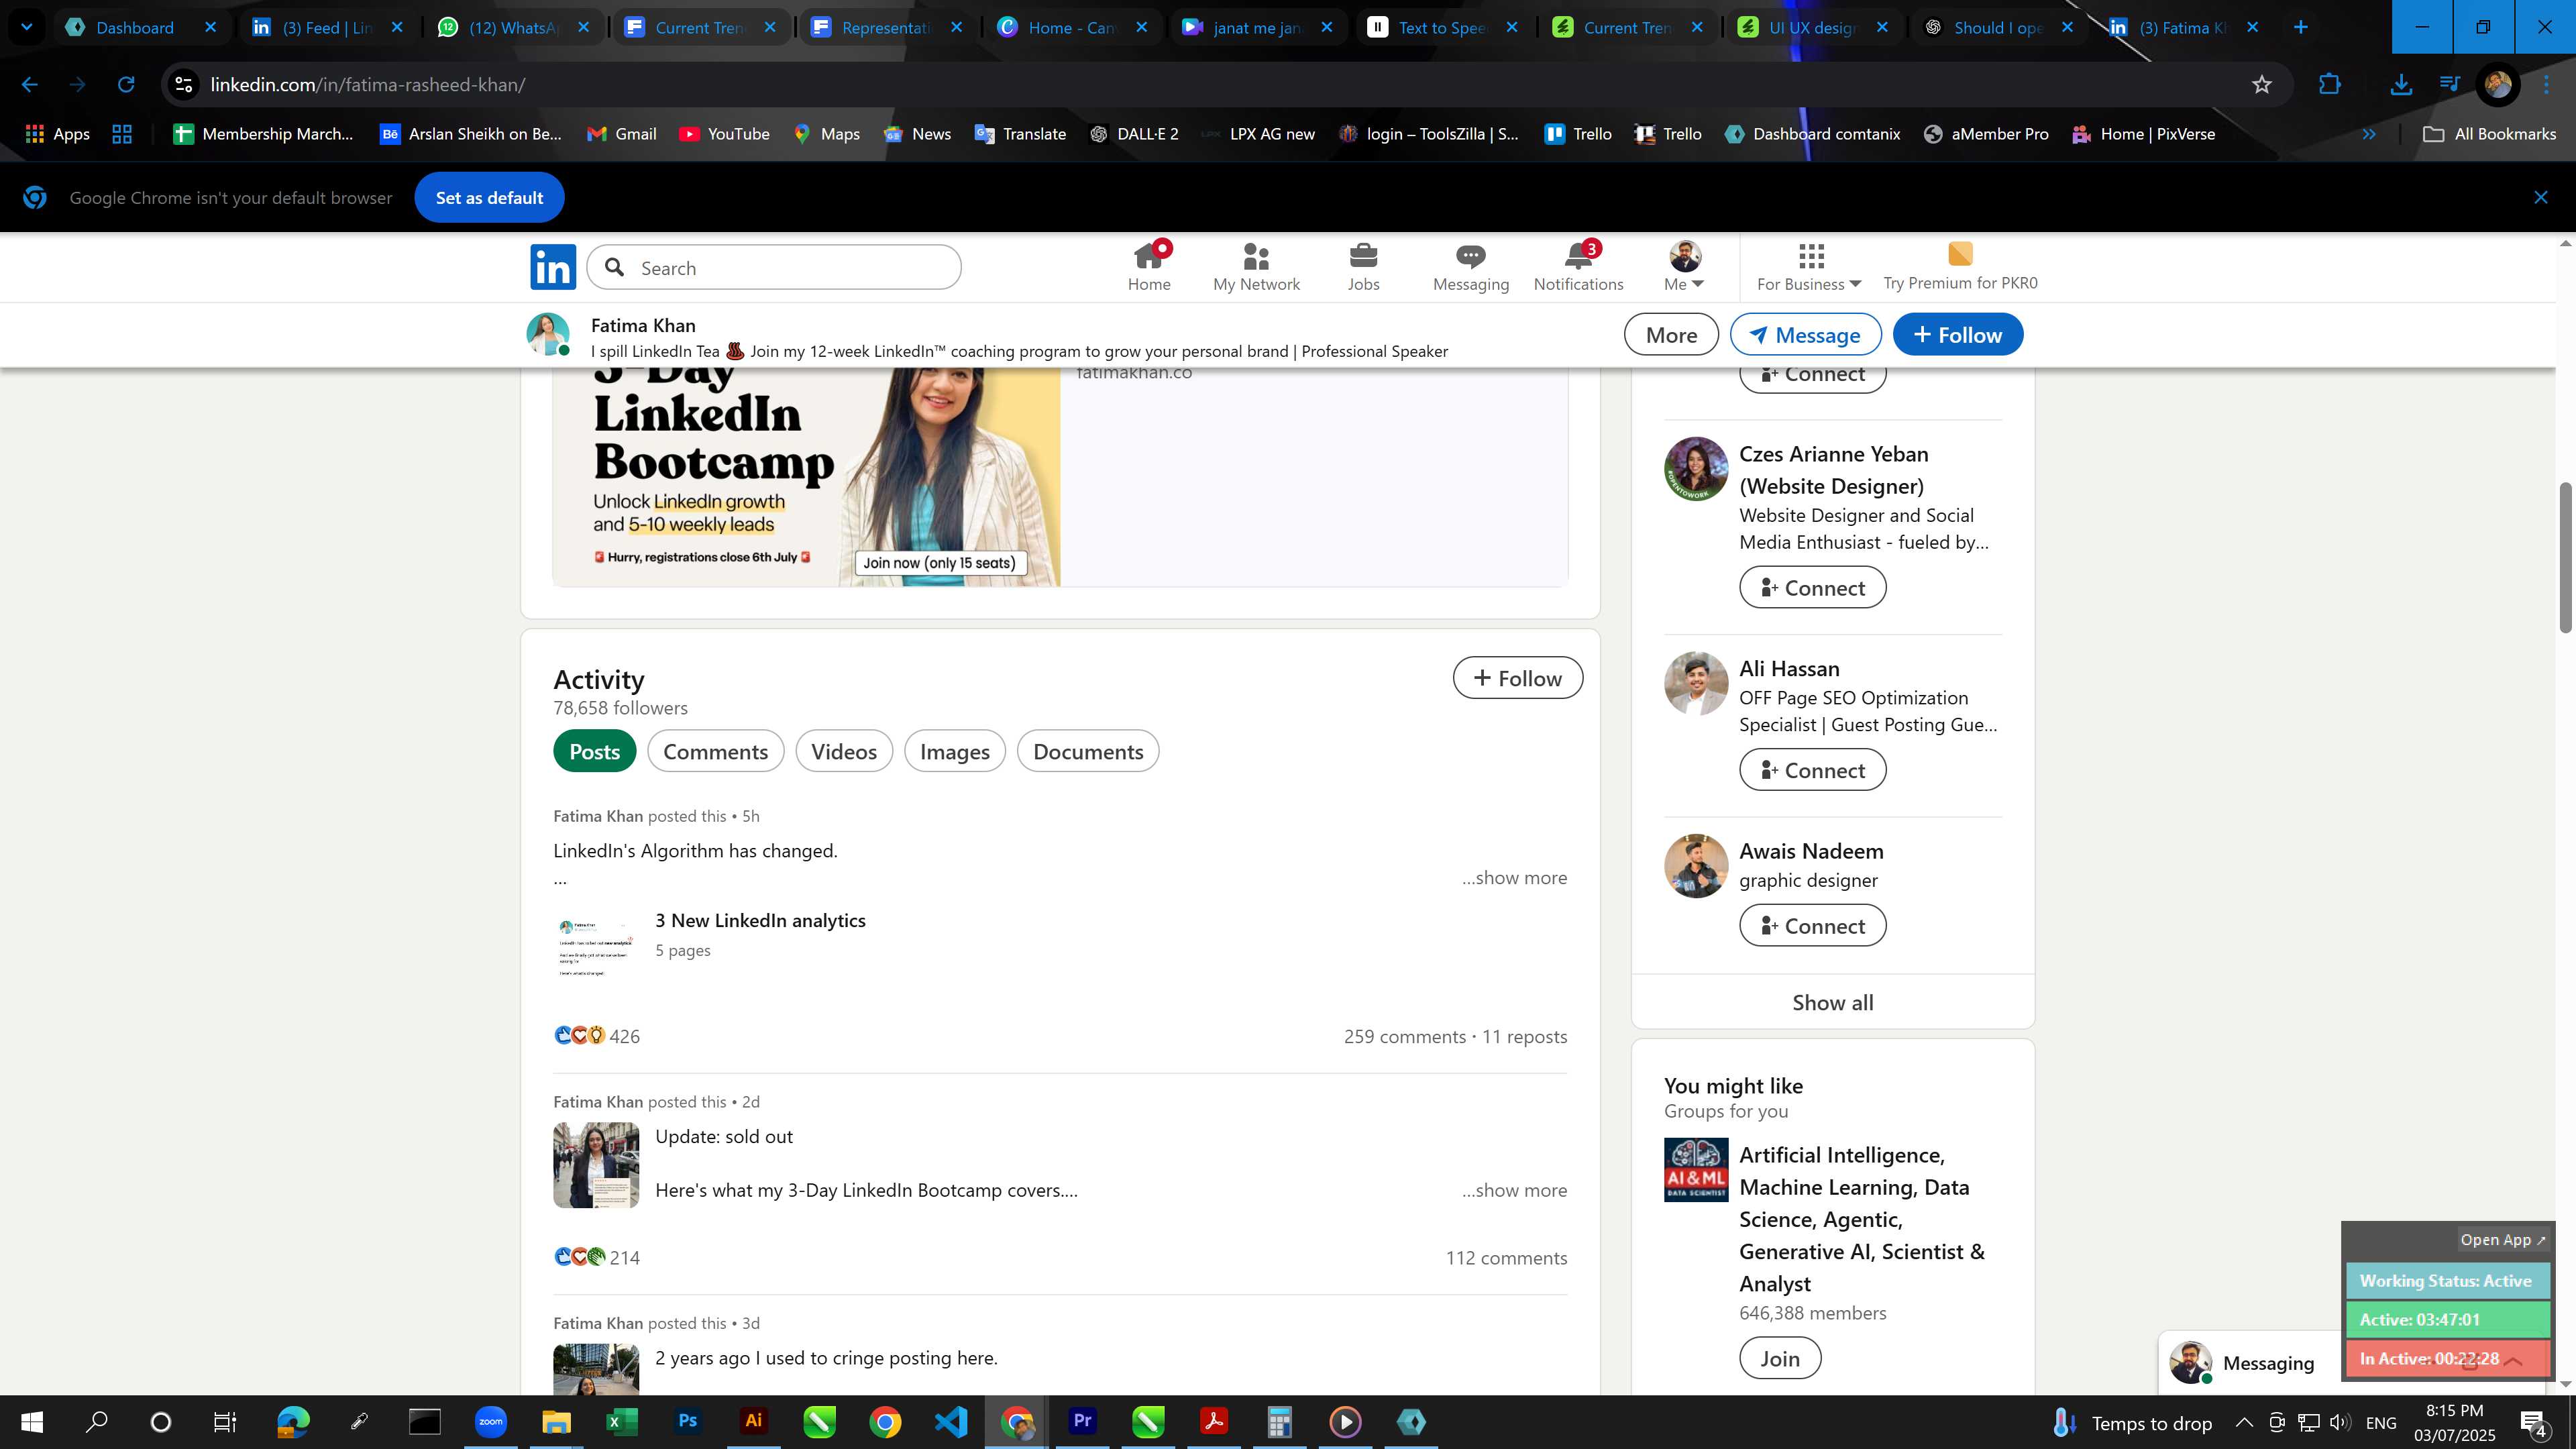Open All Bookmarks folder
This screenshot has height=1449, width=2576.
pos(2489,134)
